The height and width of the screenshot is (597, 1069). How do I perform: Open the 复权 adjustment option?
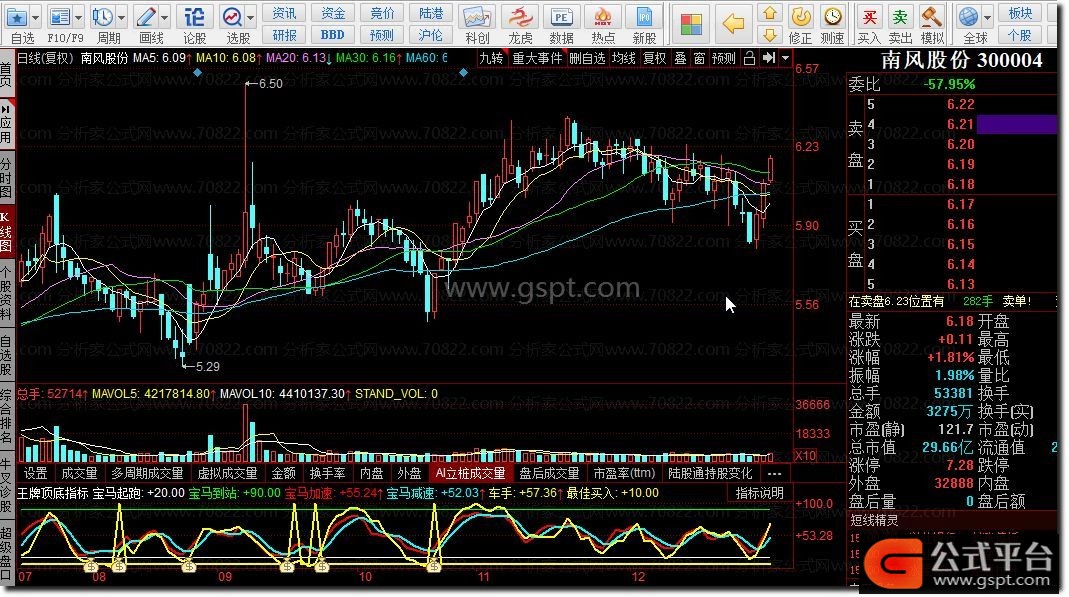coord(654,59)
